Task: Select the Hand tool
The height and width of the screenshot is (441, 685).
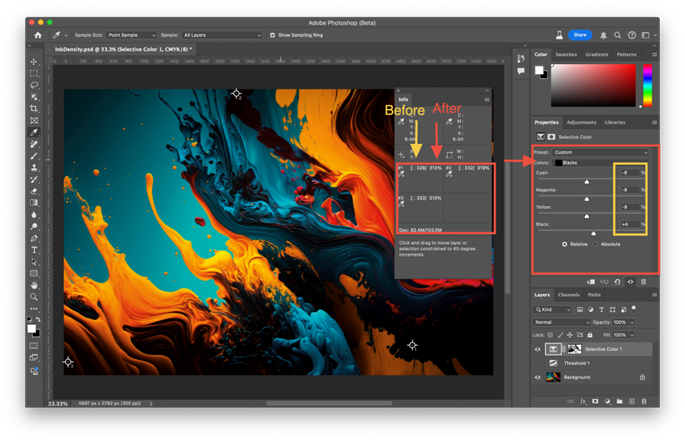Action: coord(34,285)
